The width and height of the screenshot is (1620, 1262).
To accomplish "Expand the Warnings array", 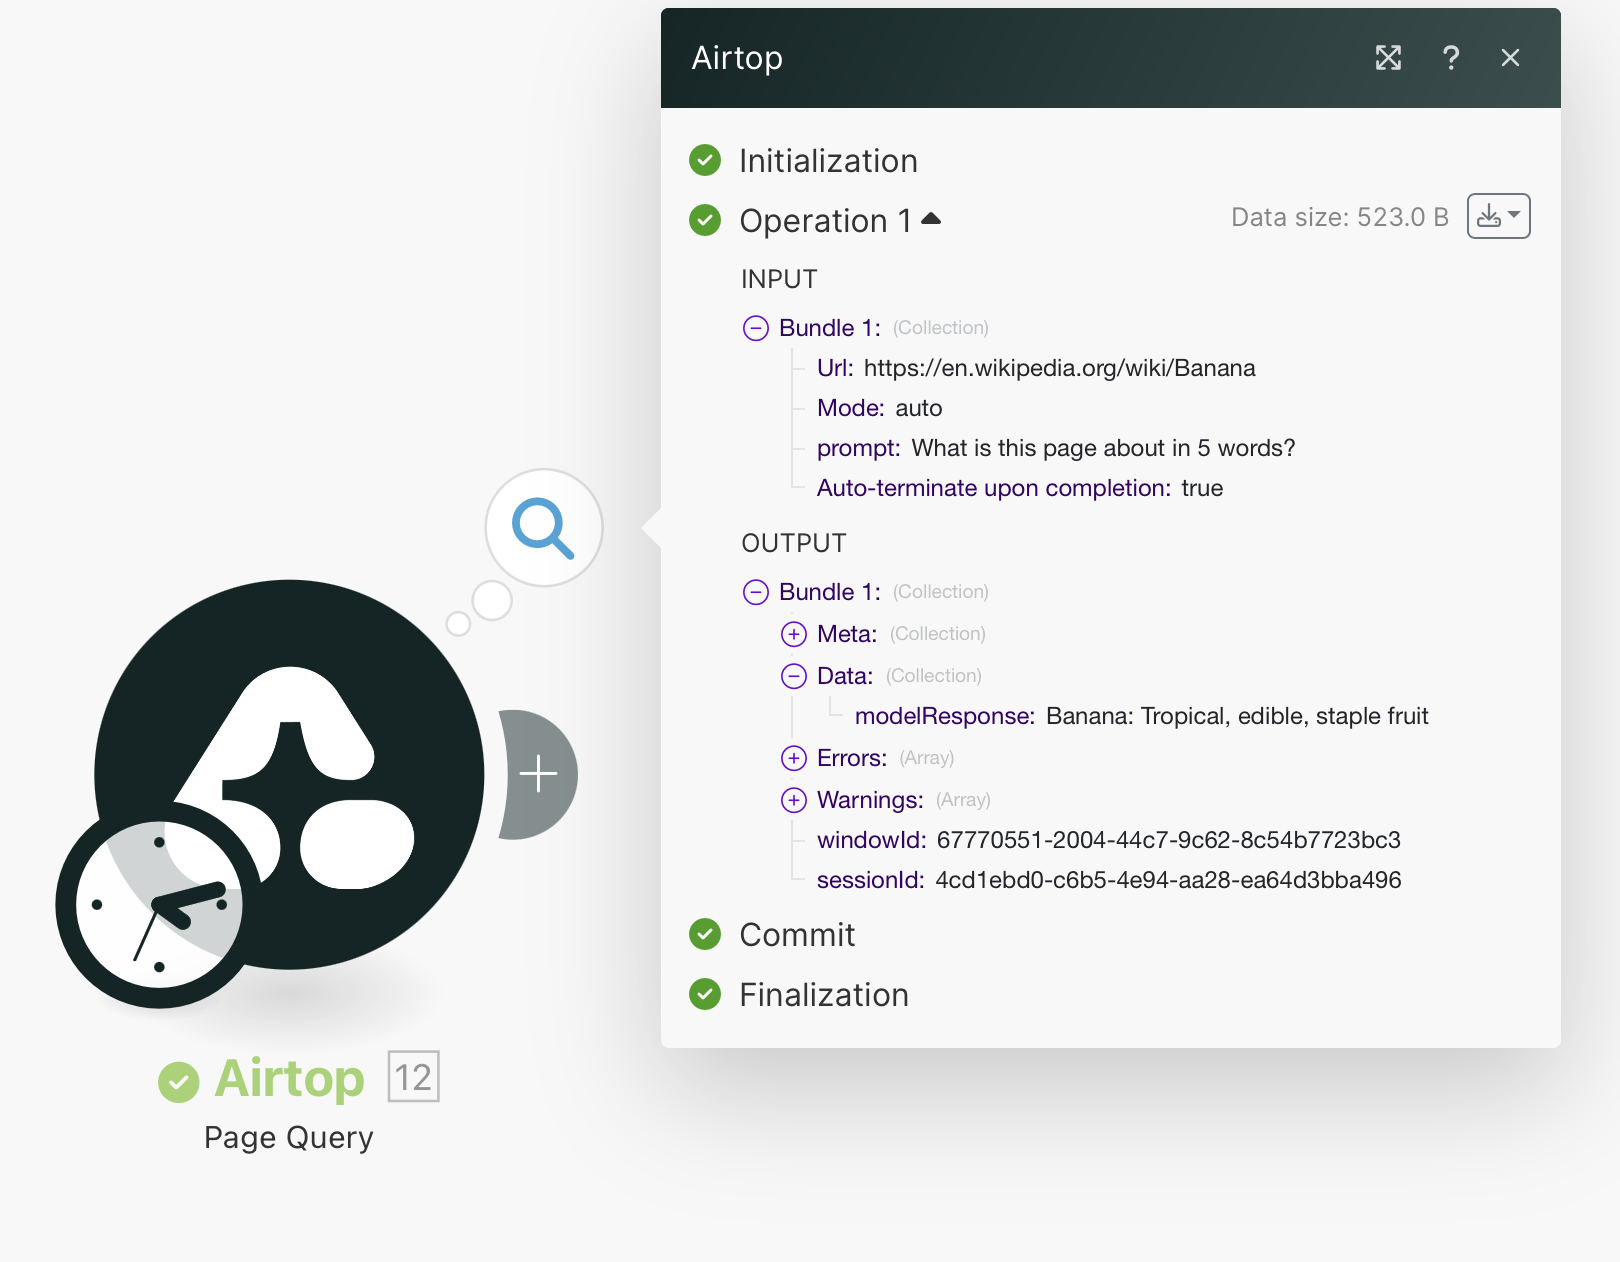I will pyautogui.click(x=793, y=800).
